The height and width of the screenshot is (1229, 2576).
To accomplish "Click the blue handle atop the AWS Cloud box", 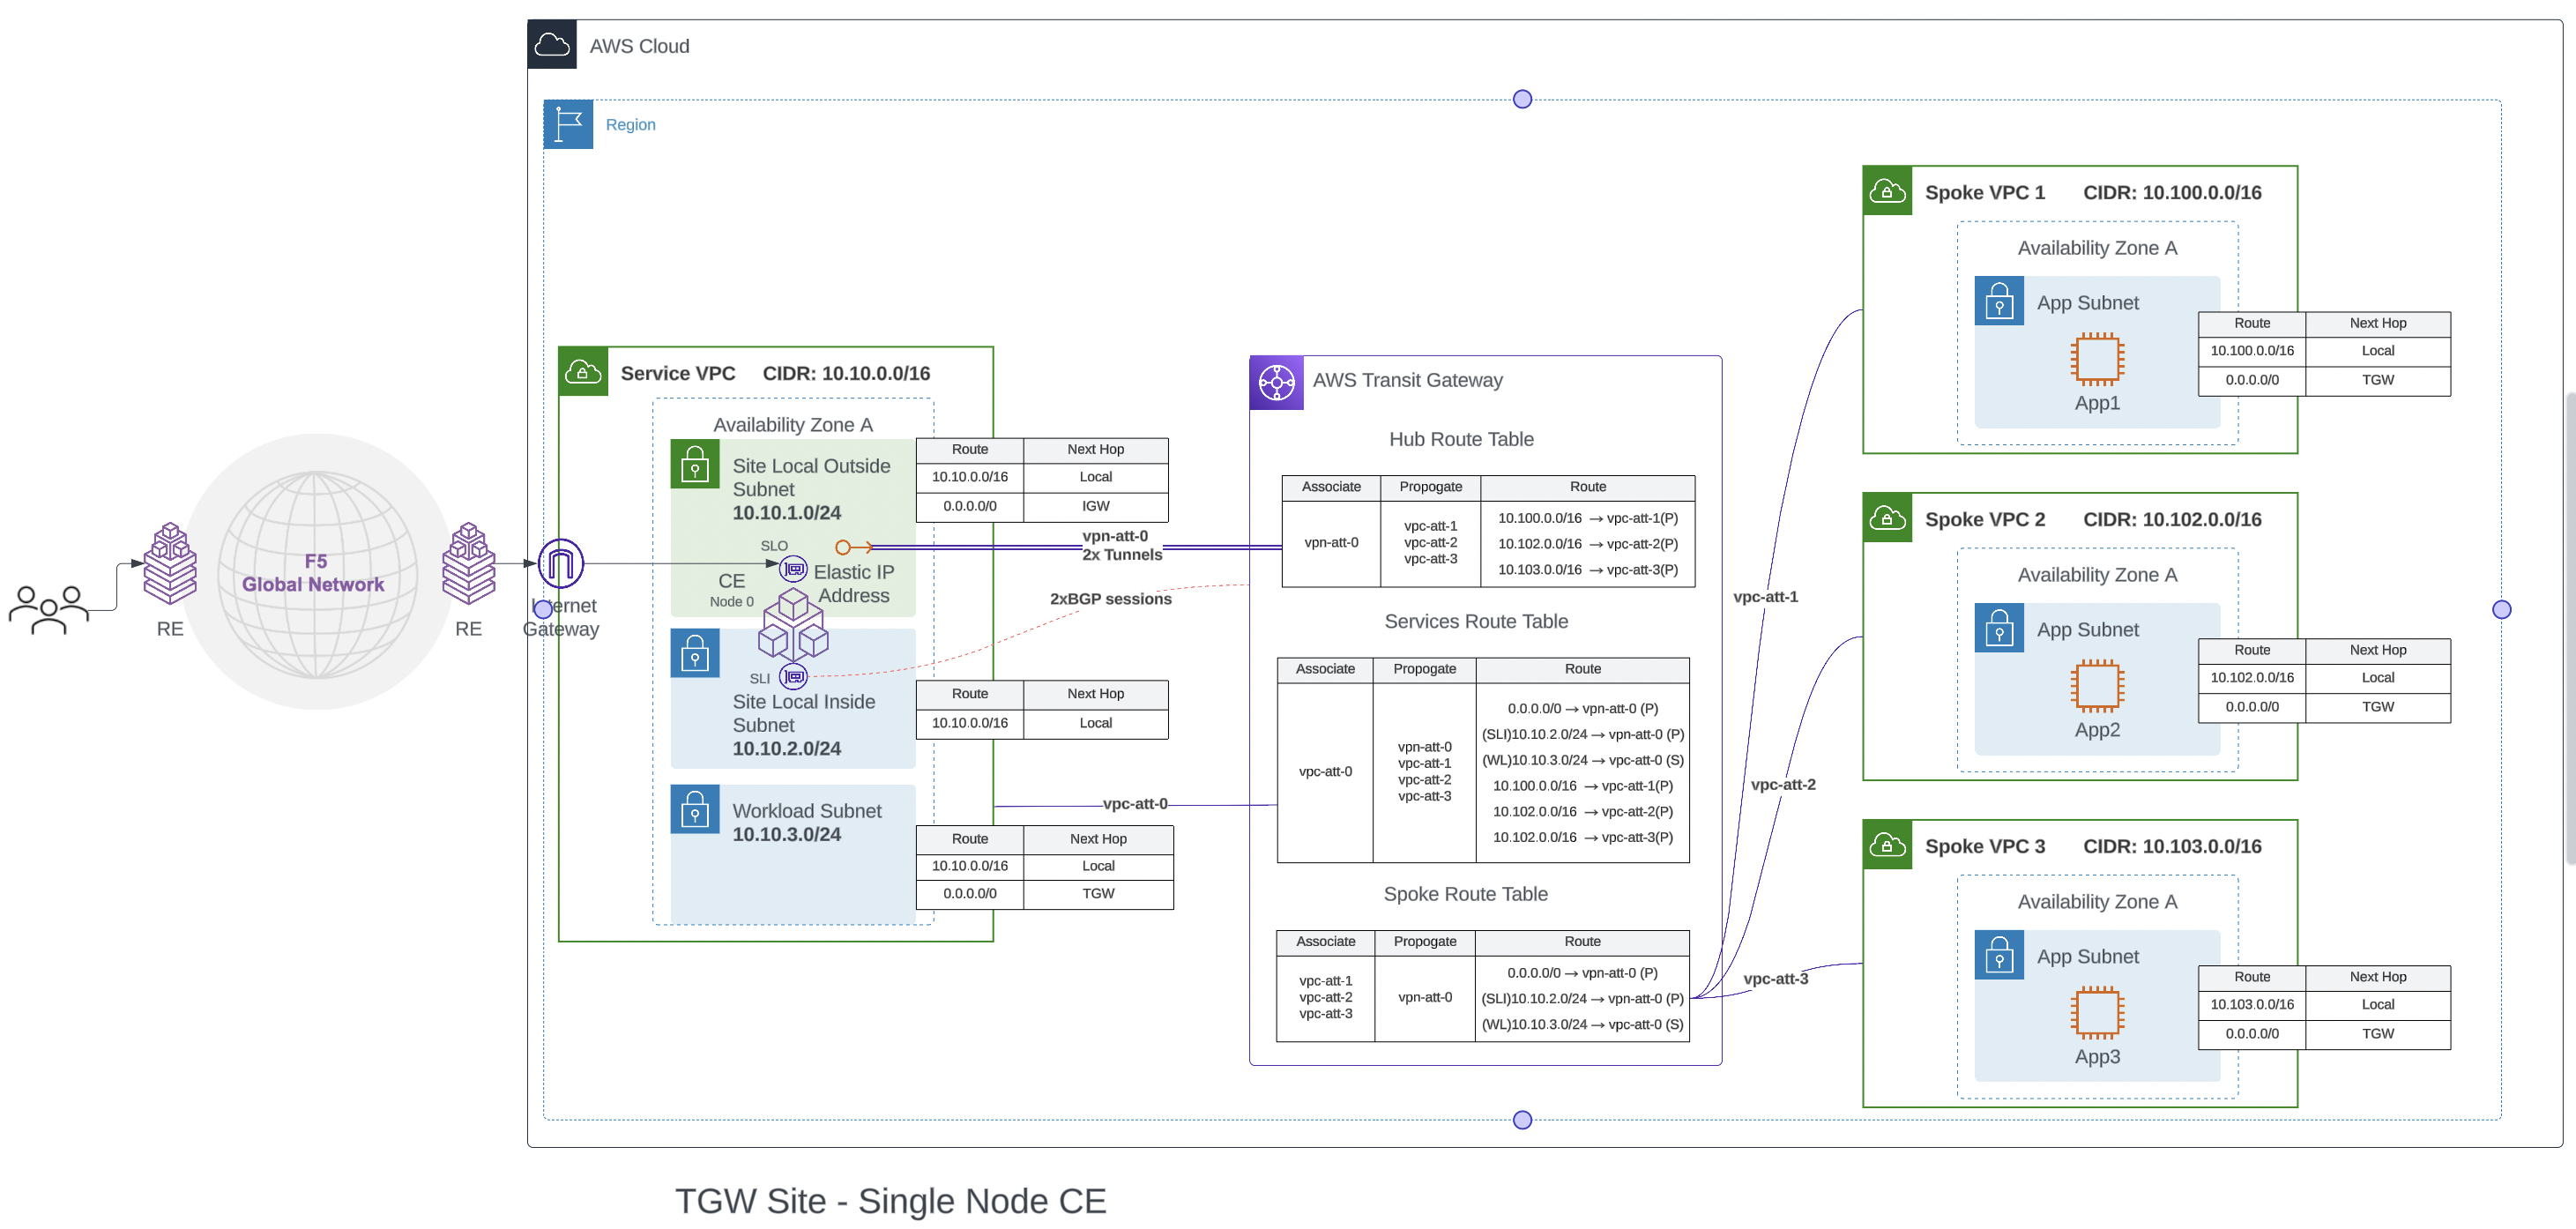I will (1522, 98).
